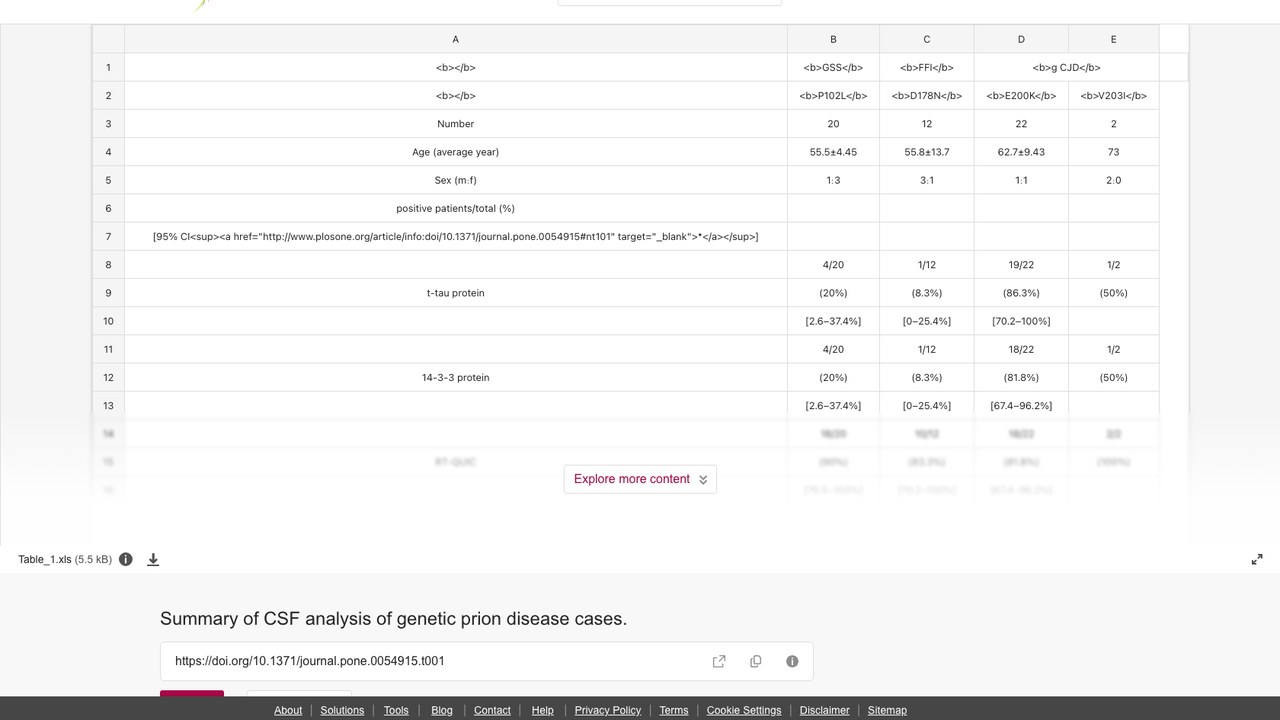Click the '[67.4–96.2%]' cell
1280x720 pixels.
pos(1021,405)
